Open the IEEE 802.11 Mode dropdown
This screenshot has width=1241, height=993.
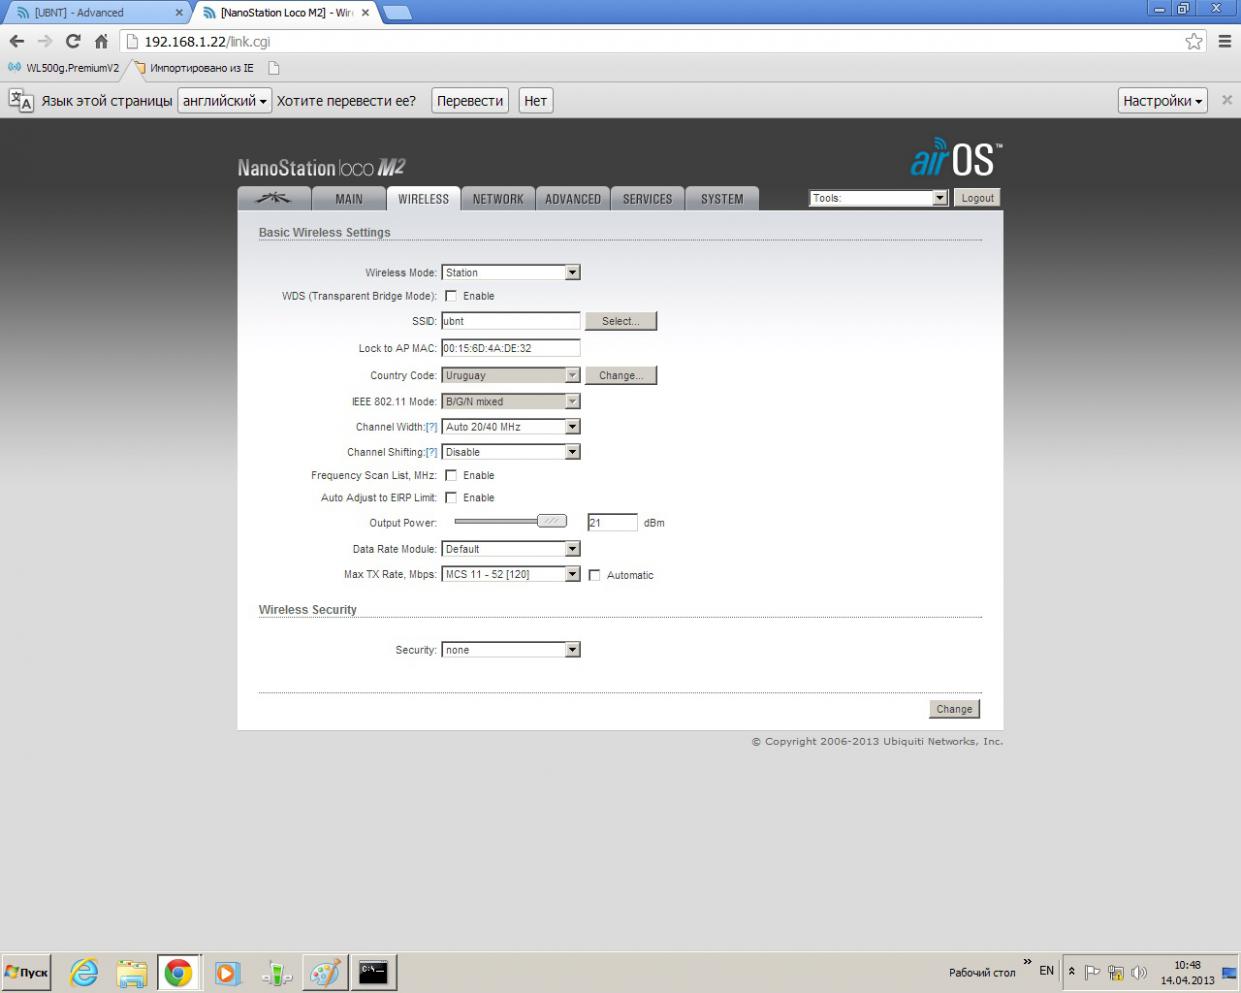point(511,401)
